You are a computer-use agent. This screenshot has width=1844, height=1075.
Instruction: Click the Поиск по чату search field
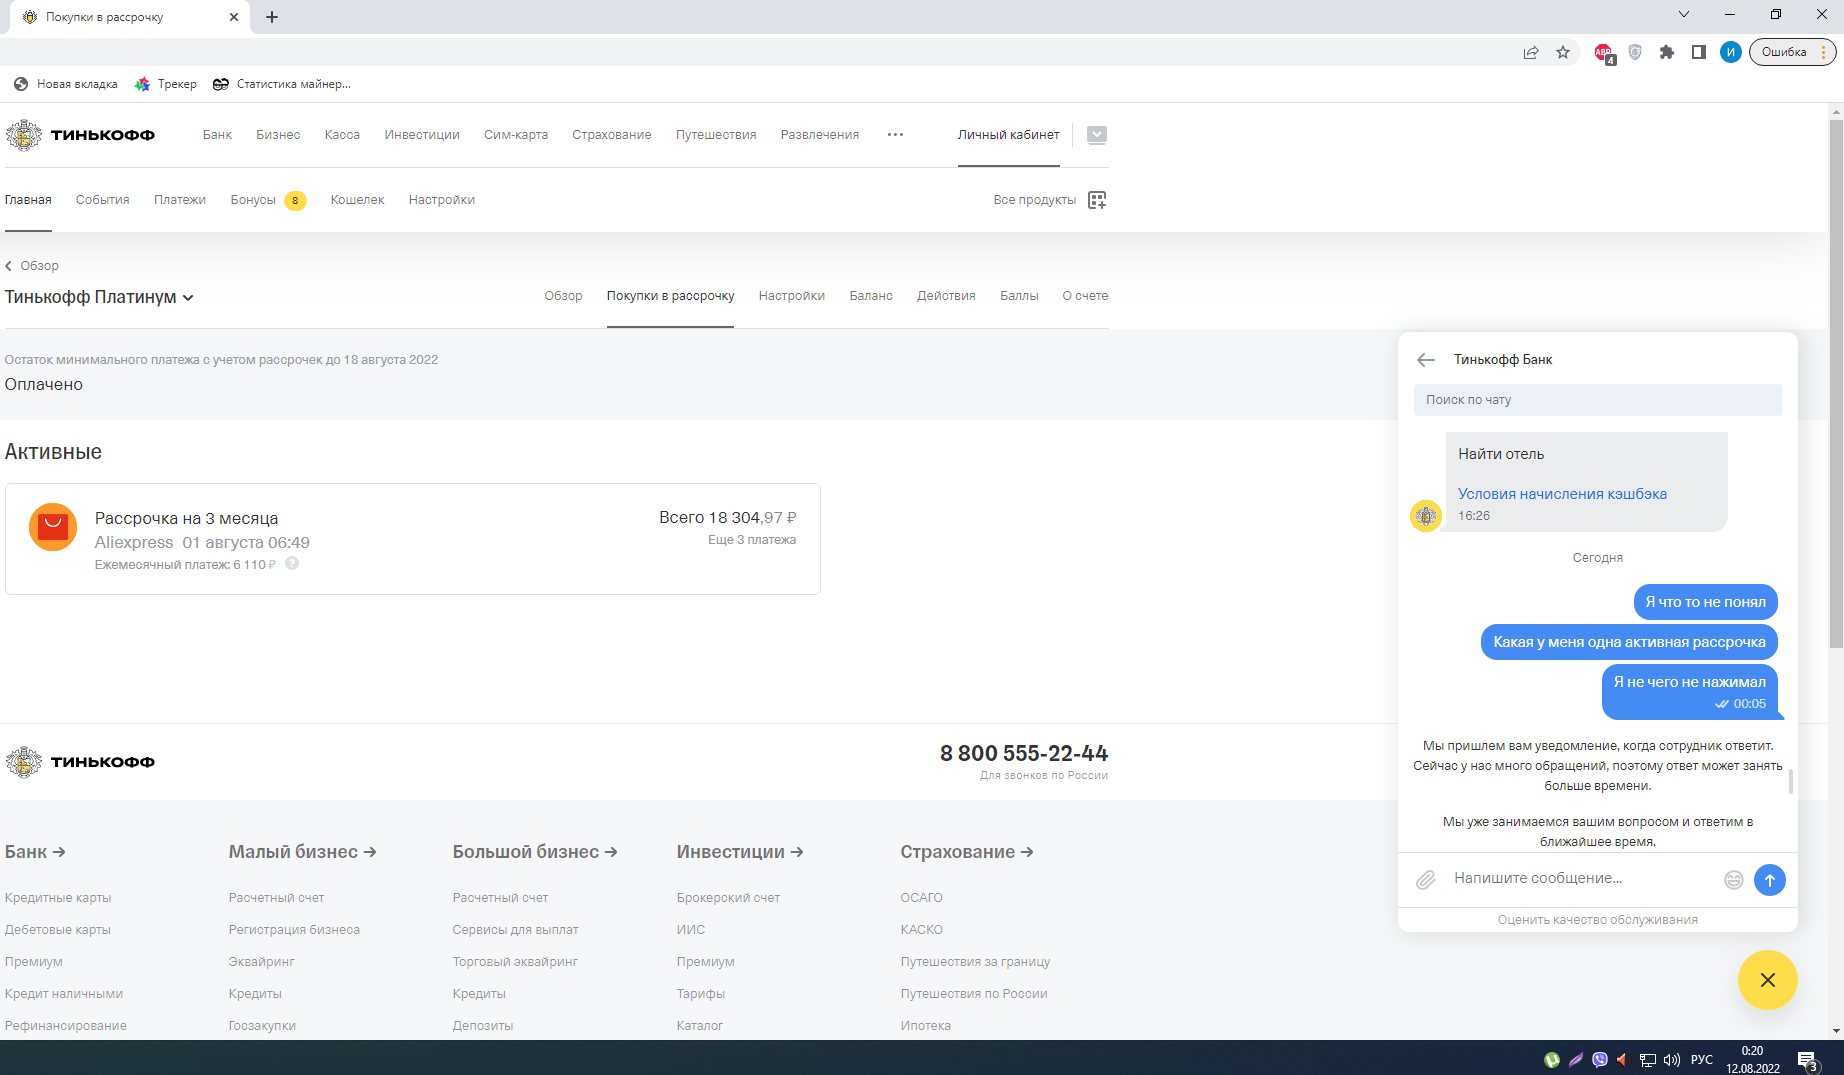[1597, 400]
